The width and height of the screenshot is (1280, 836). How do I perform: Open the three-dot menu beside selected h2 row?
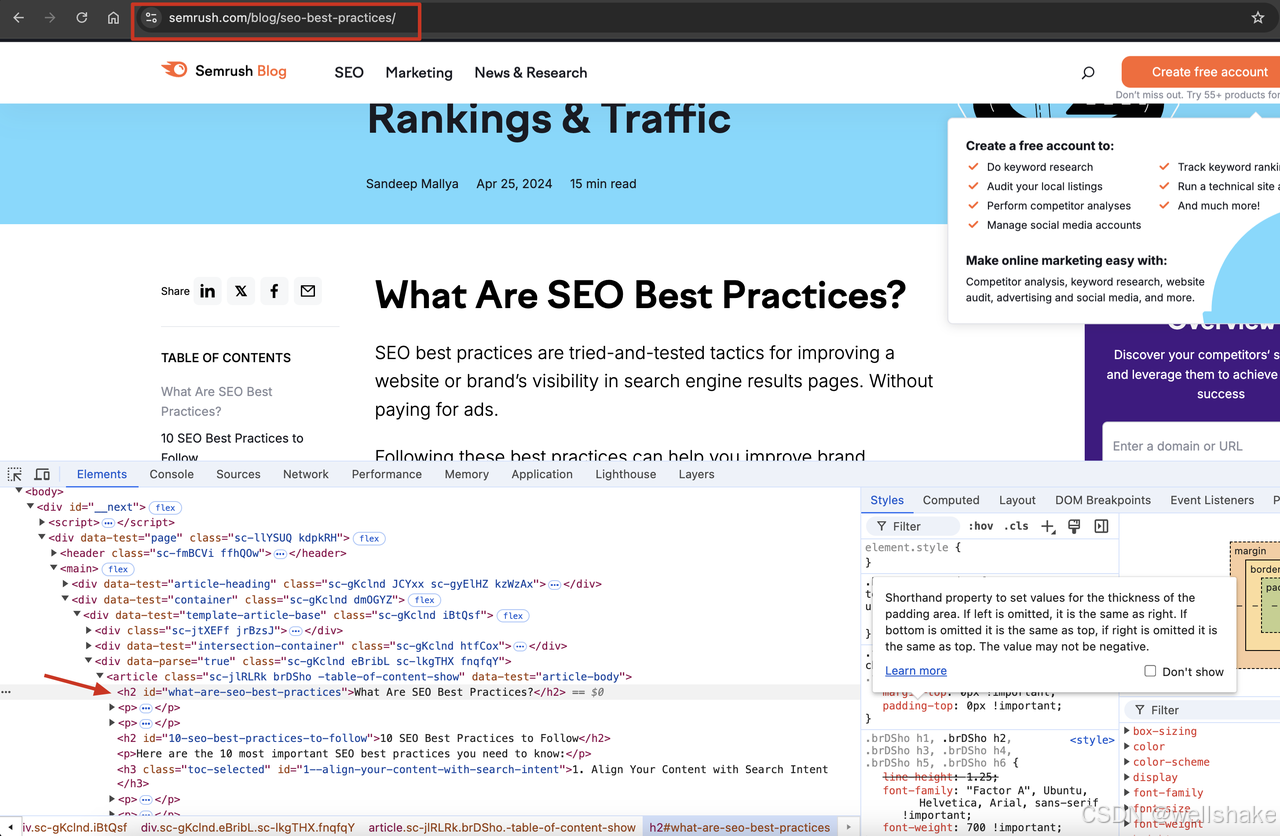click(x=7, y=692)
